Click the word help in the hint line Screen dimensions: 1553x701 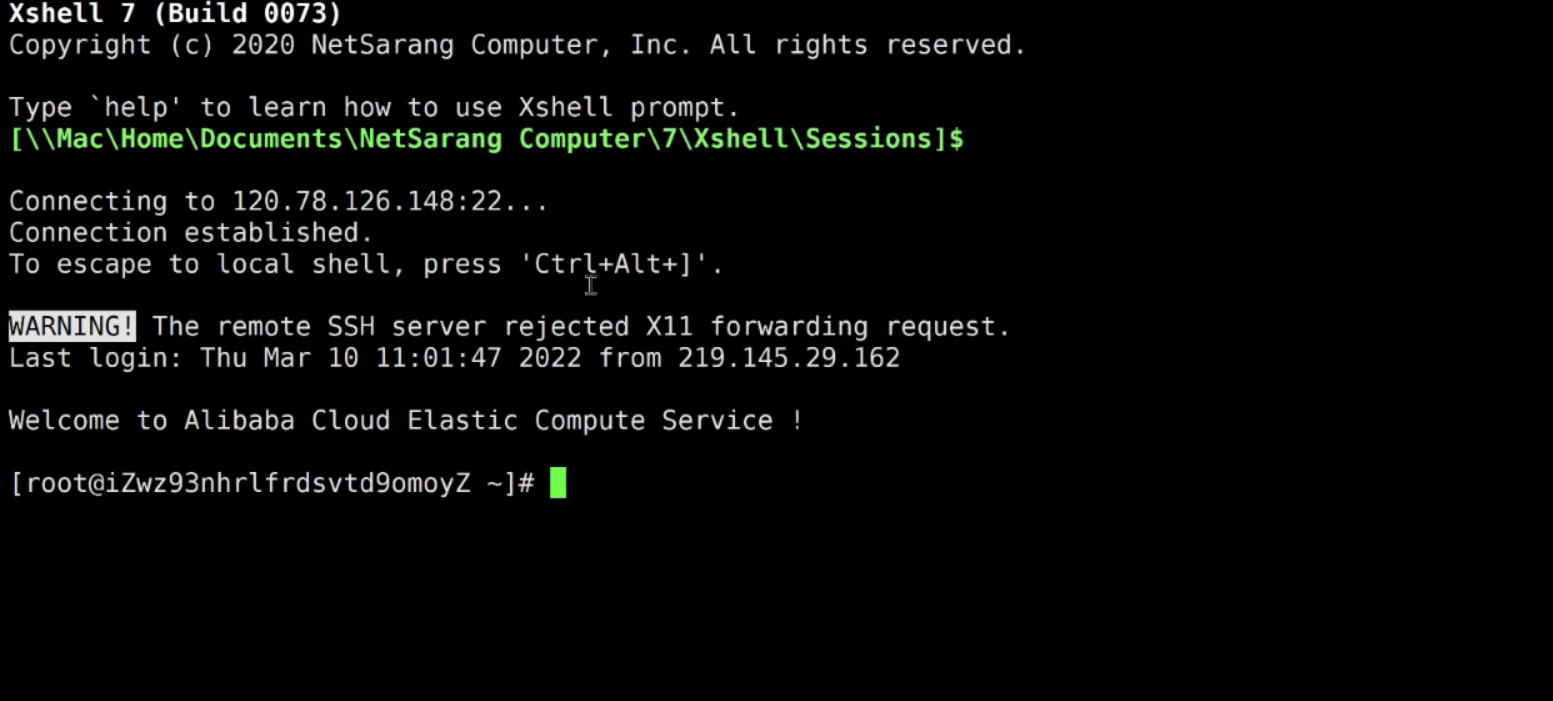137,107
